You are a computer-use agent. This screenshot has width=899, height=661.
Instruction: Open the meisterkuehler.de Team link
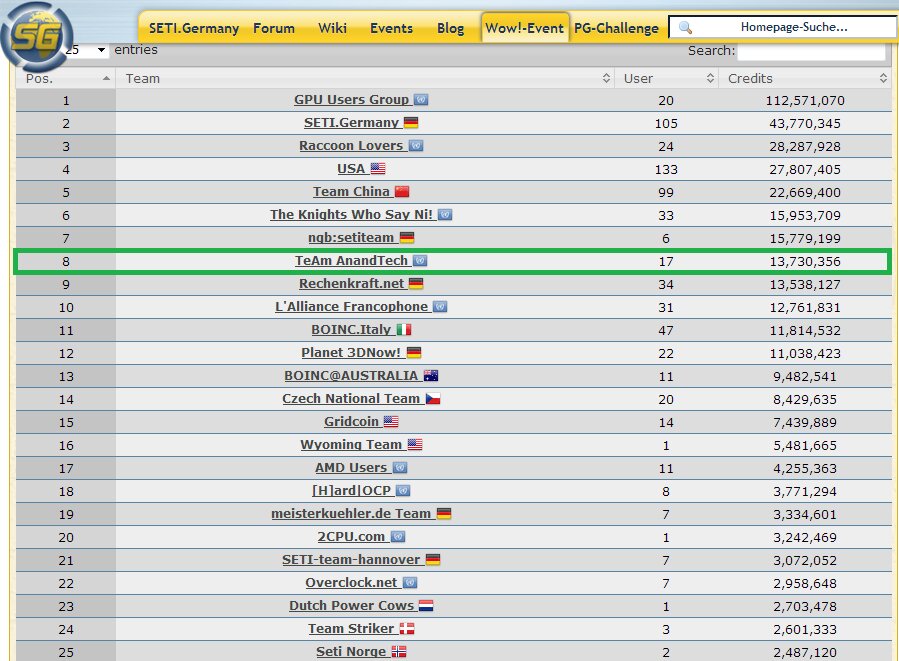tap(351, 514)
